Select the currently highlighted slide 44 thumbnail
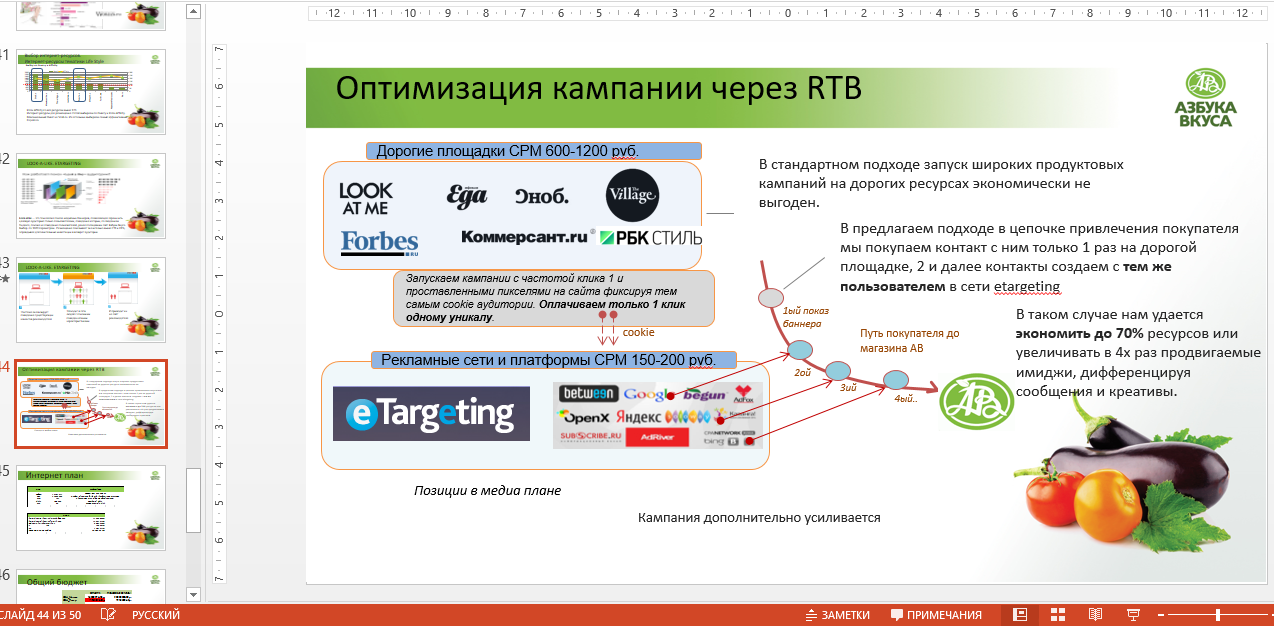Viewport: 1274px width, 626px height. [90, 404]
